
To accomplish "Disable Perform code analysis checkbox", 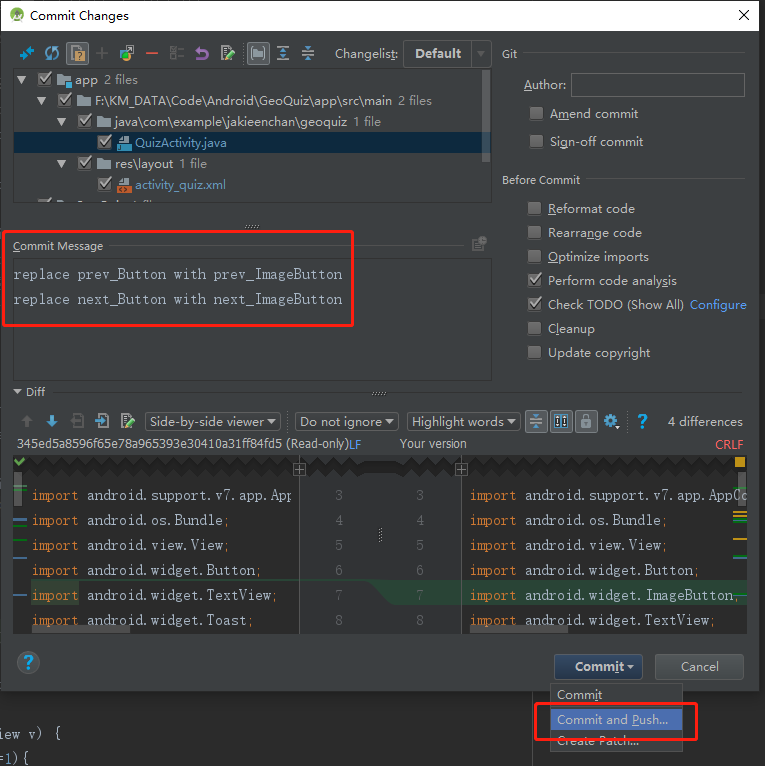I will click(x=534, y=280).
